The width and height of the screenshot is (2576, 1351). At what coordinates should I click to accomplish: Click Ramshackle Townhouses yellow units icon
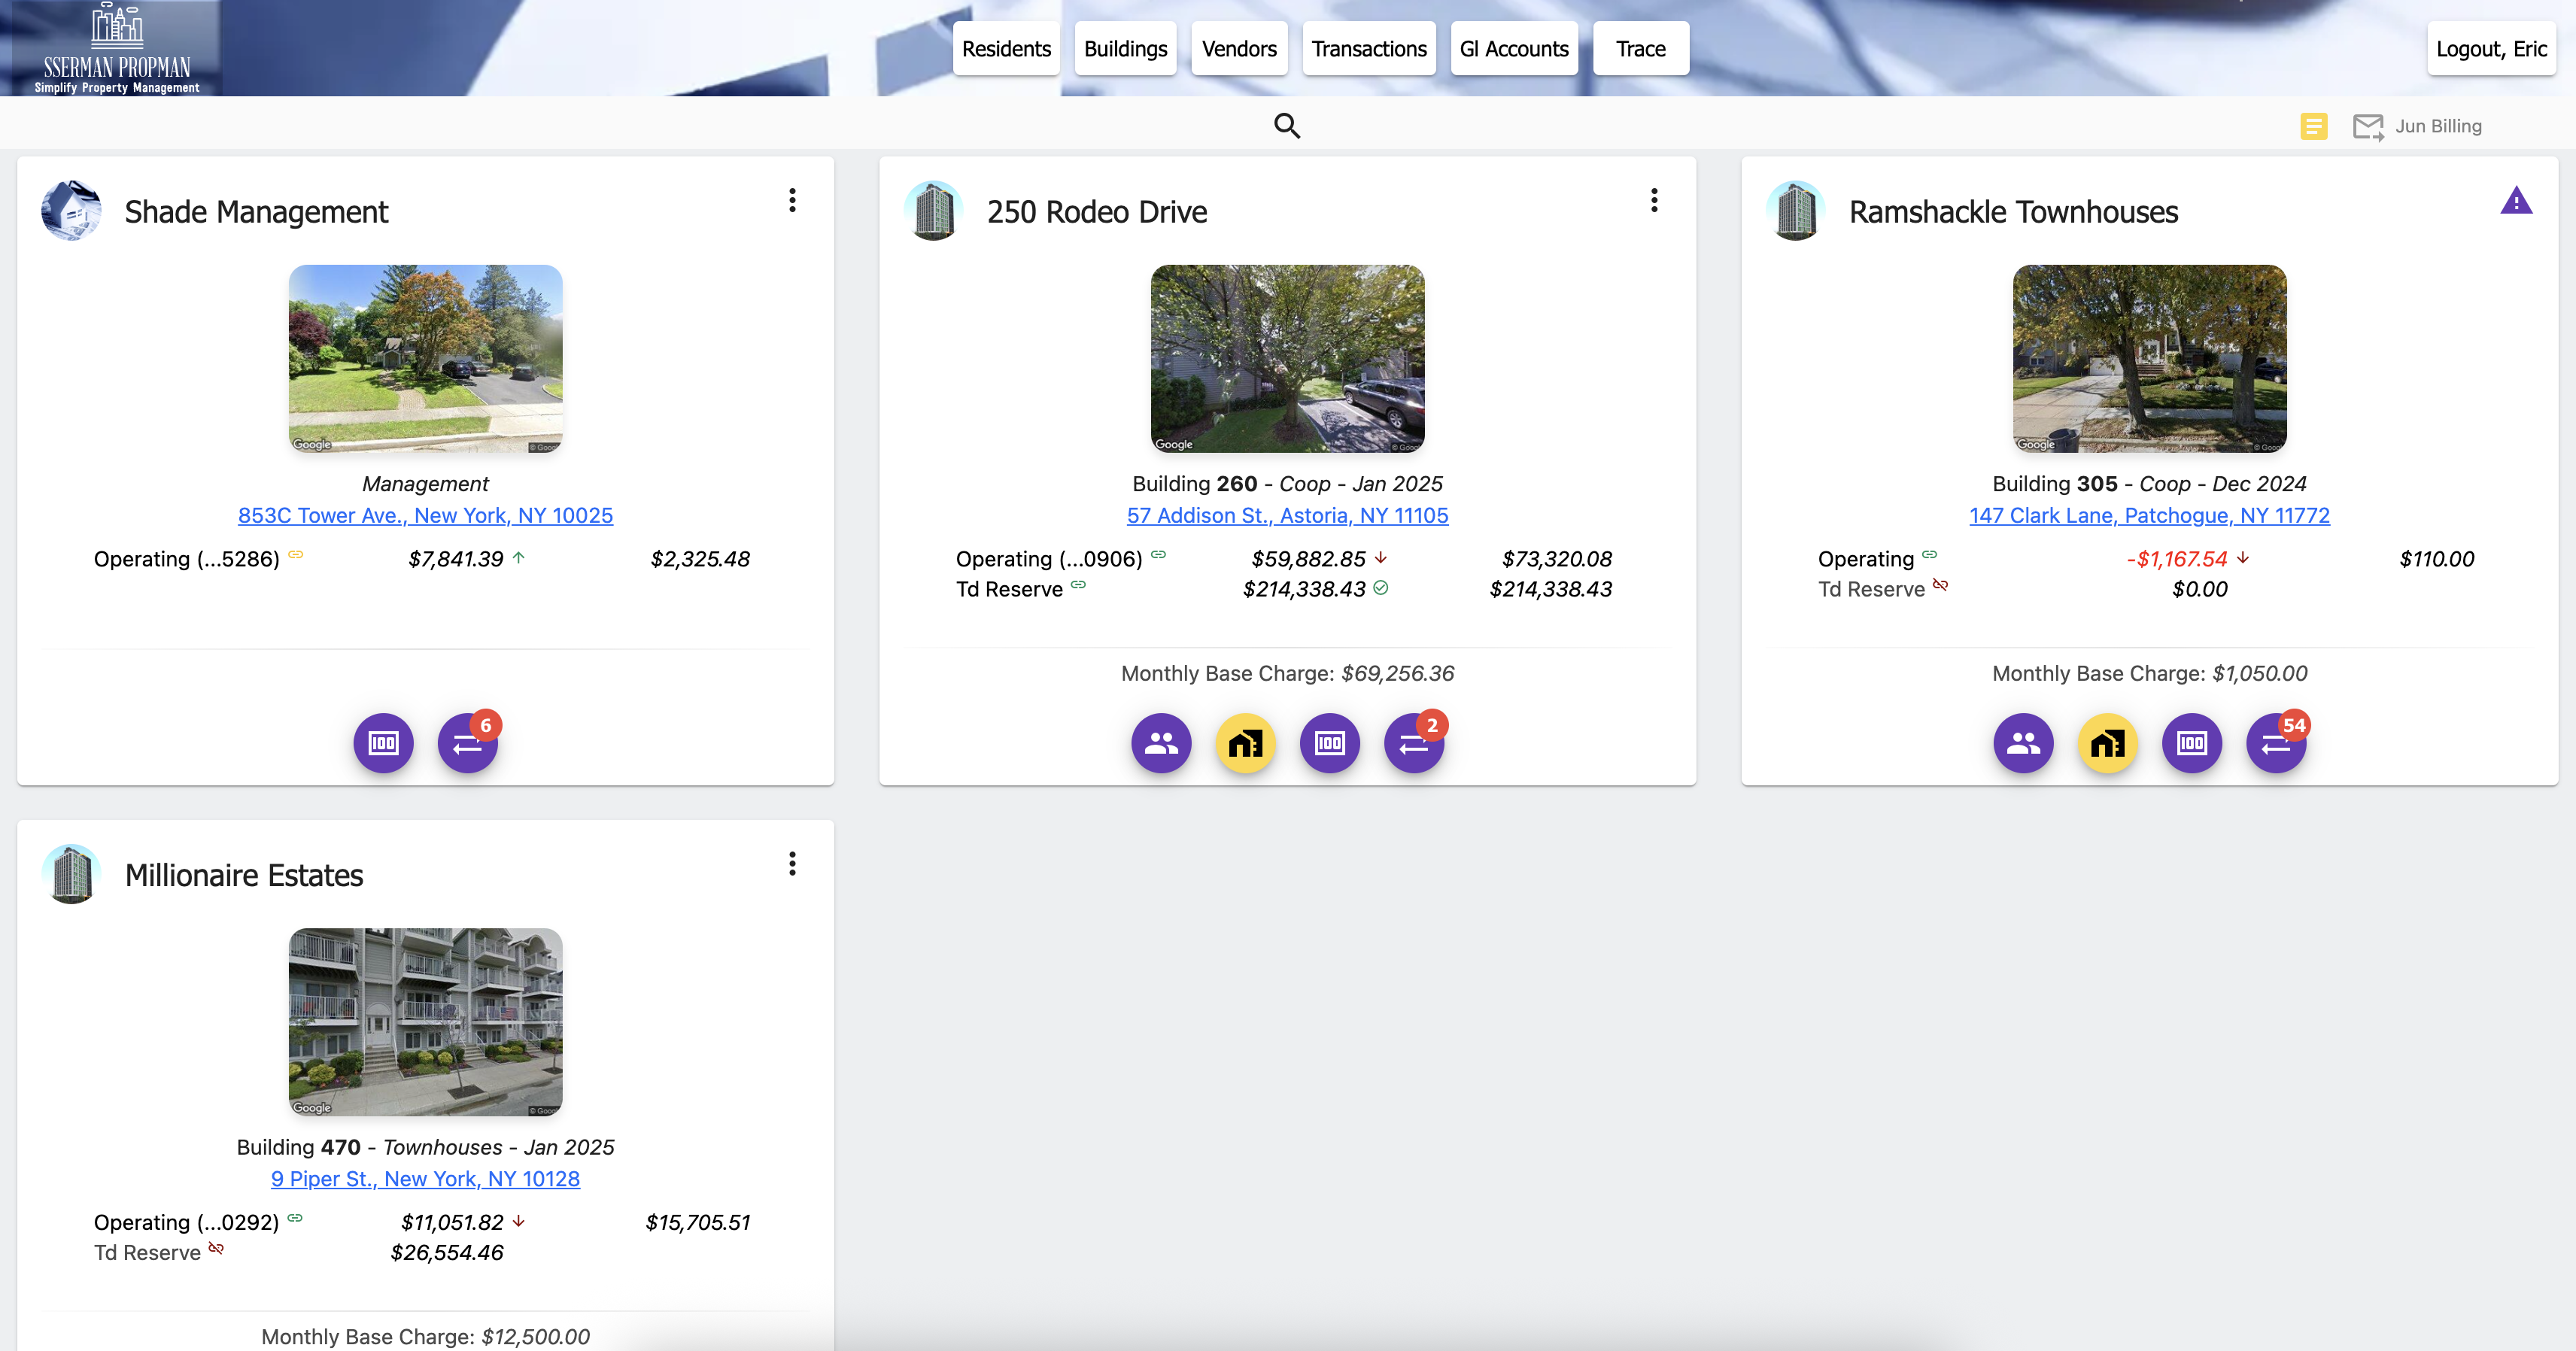pos(2107,743)
